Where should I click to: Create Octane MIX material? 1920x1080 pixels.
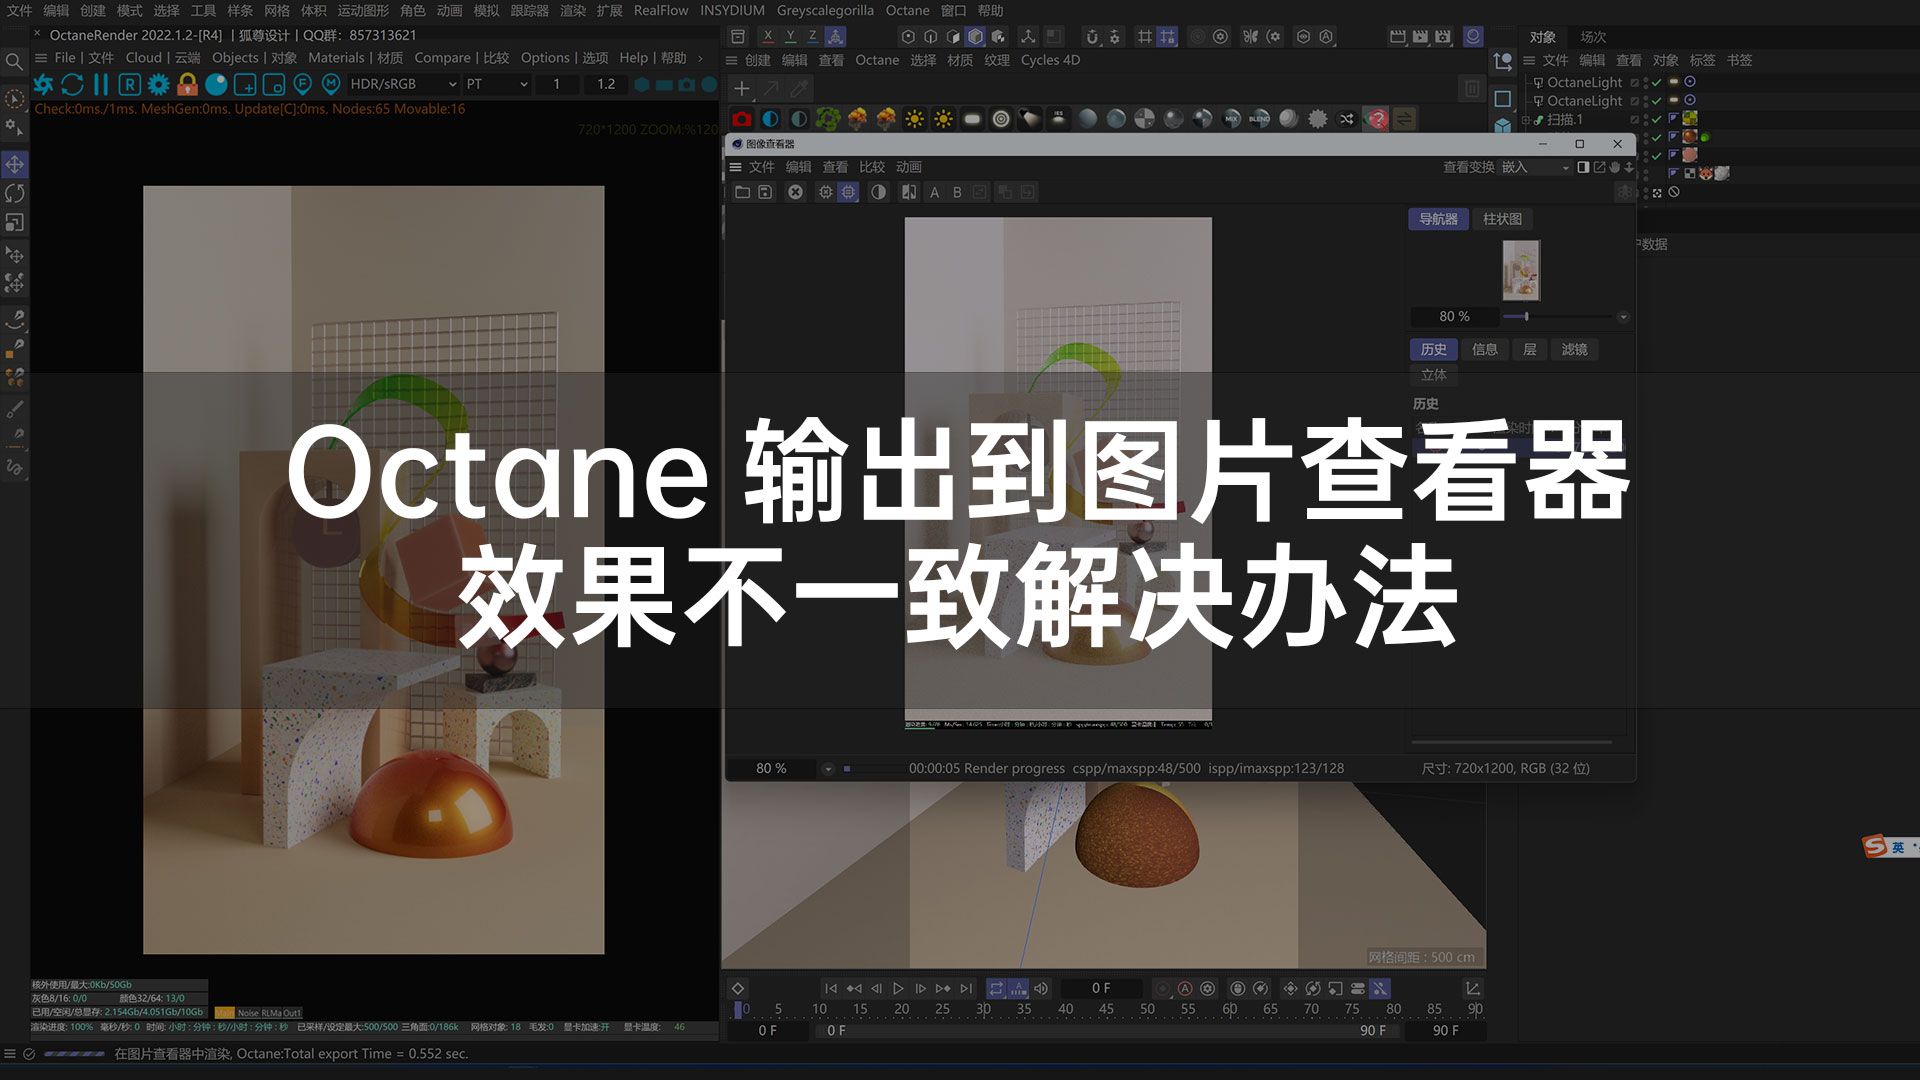pyautogui.click(x=1232, y=119)
